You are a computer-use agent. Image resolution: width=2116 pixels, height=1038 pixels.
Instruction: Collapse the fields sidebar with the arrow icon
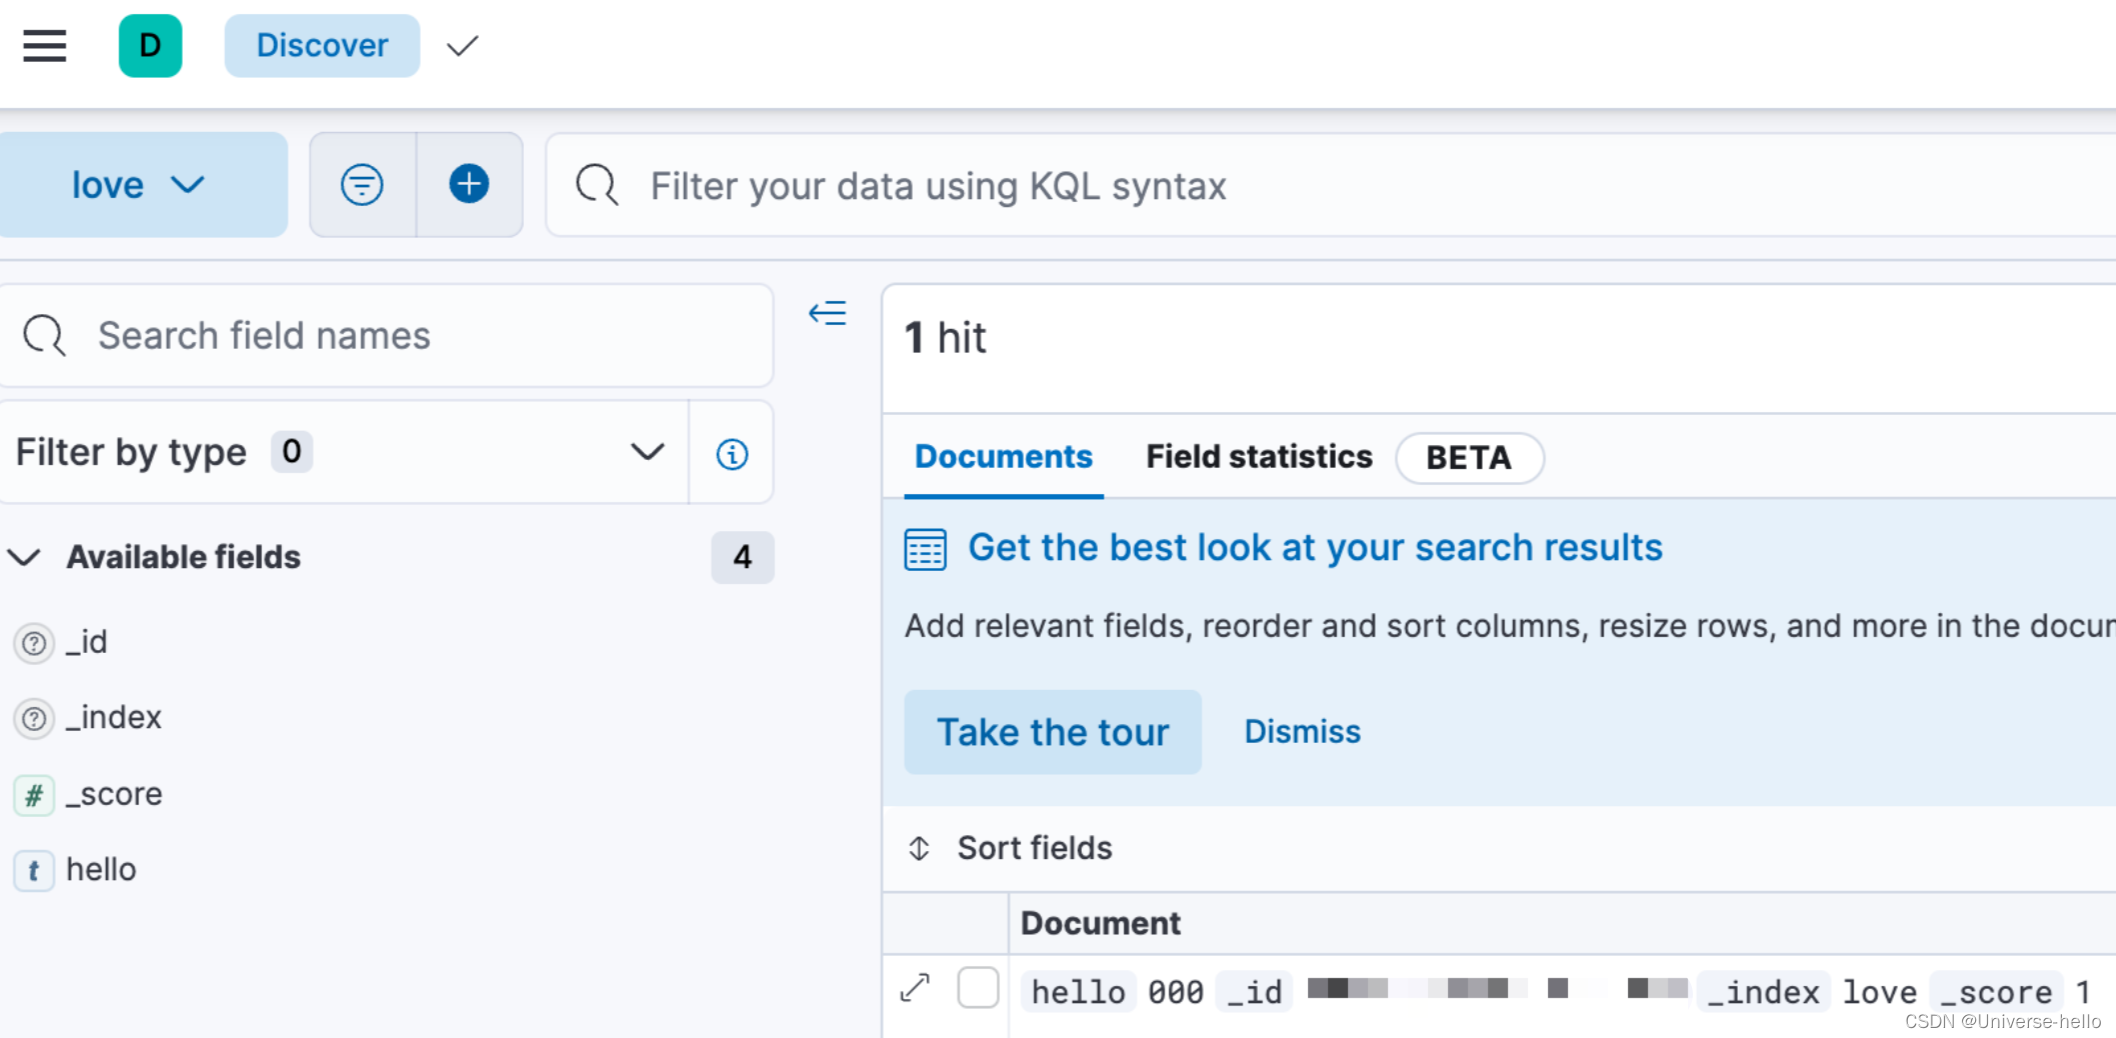pyautogui.click(x=827, y=313)
